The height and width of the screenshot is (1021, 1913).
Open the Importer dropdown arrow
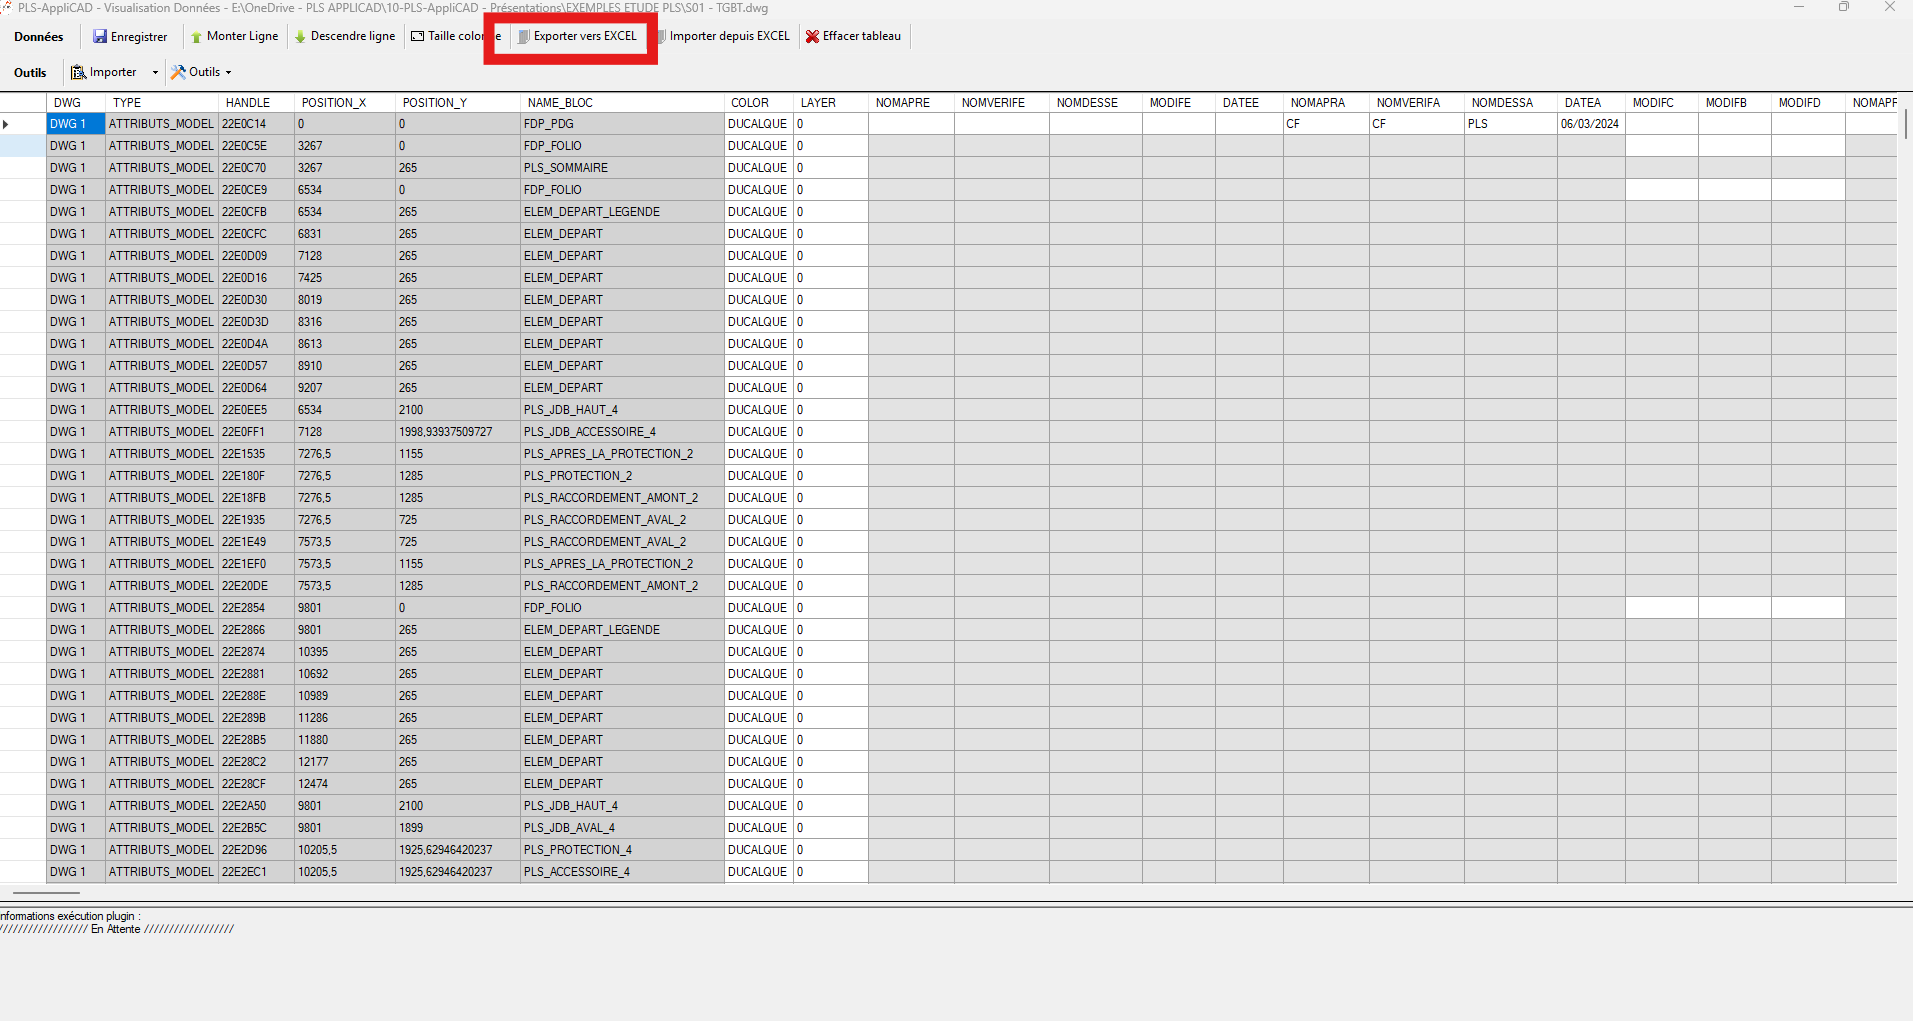155,72
